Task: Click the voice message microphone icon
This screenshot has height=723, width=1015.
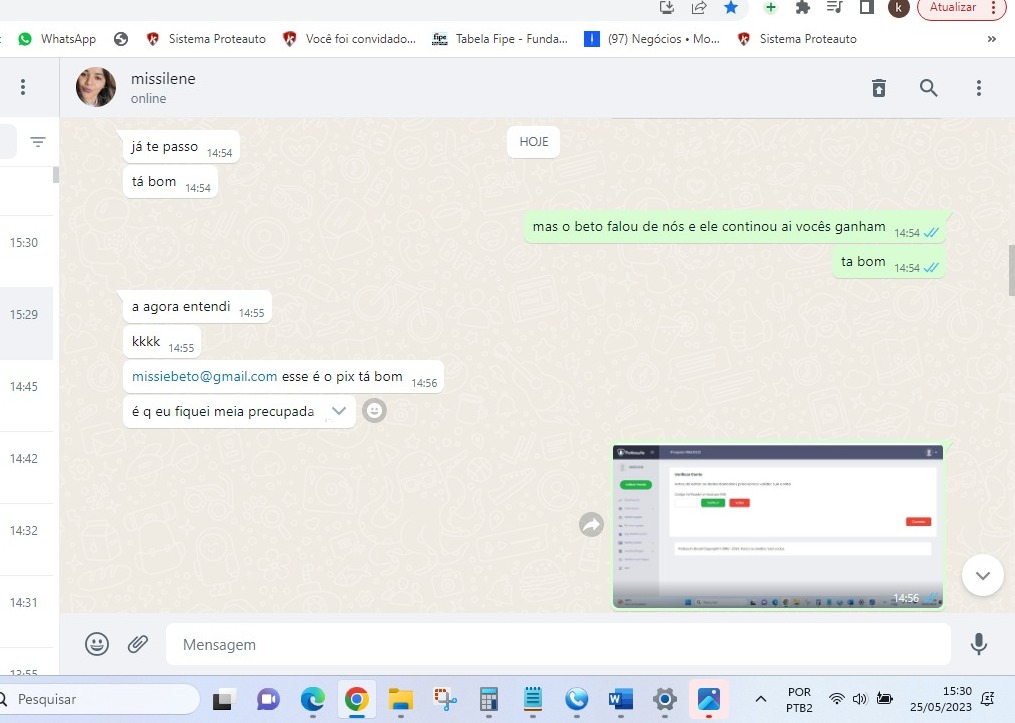Action: click(979, 645)
